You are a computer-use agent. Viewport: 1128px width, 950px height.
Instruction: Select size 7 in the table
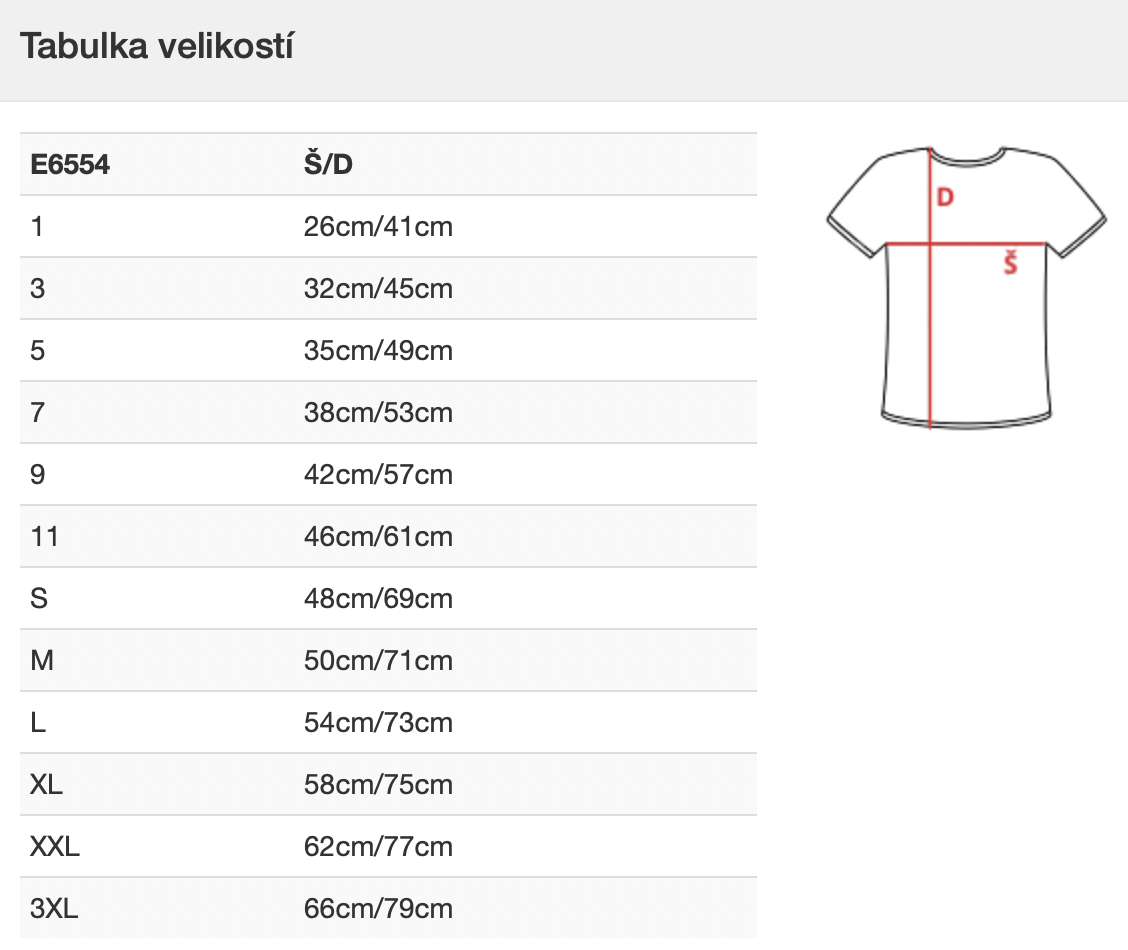click(x=37, y=412)
